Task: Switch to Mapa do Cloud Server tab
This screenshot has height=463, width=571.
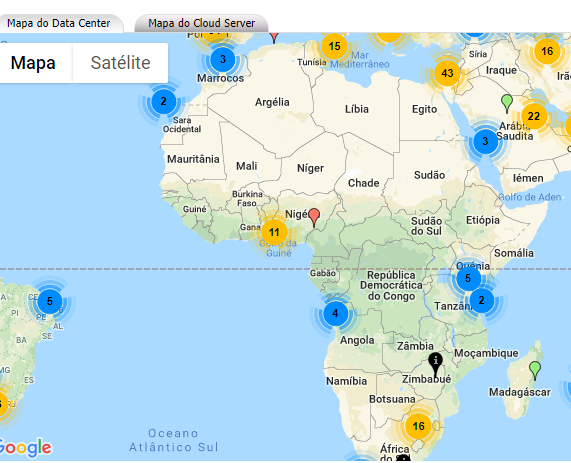Action: point(201,23)
